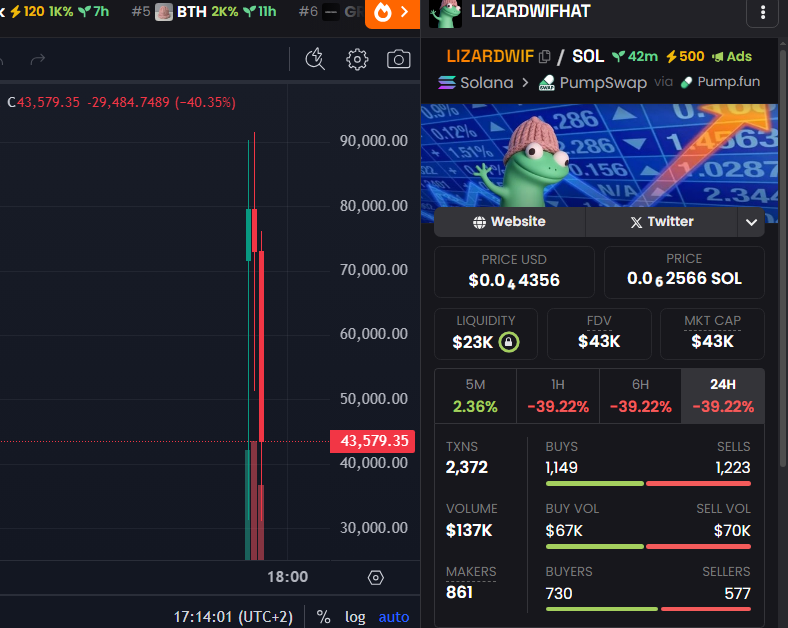The image size is (788, 628).
Task: Expand the social links chevron dropdown
Action: click(x=751, y=222)
